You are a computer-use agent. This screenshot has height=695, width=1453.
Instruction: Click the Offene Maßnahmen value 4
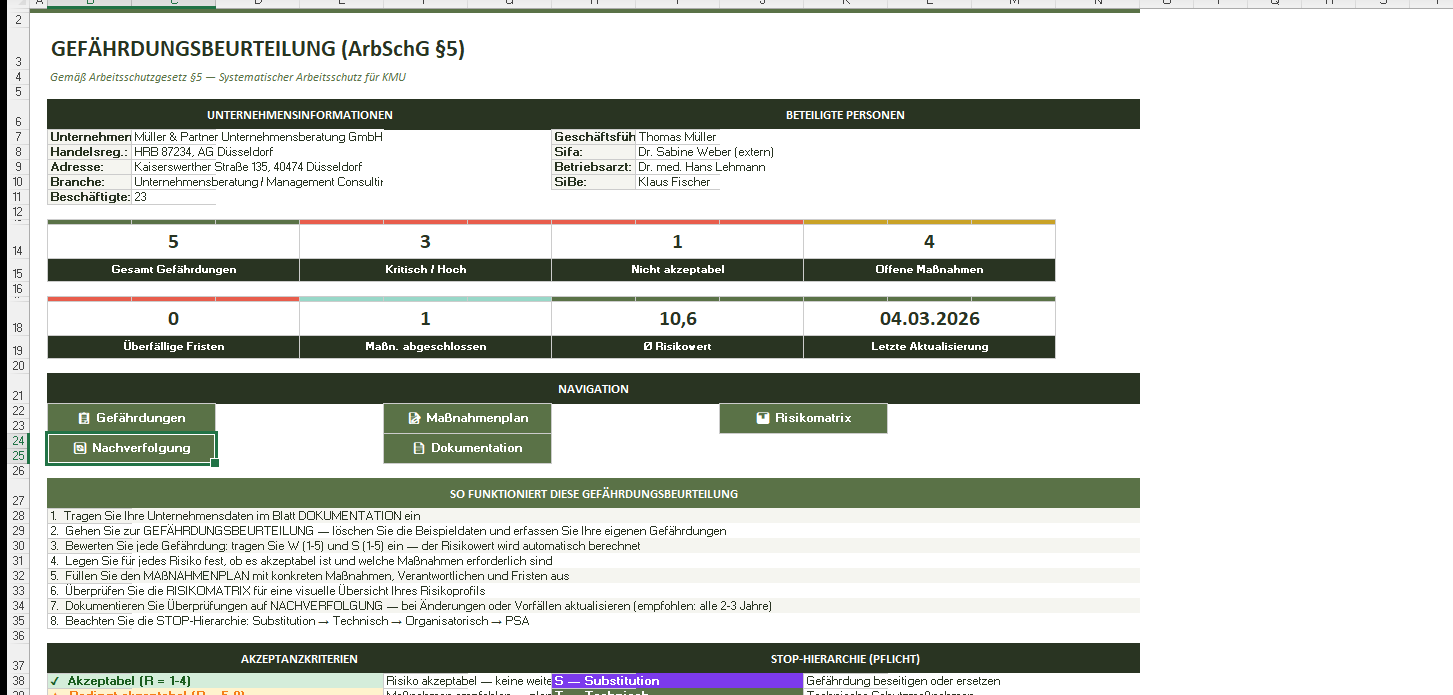point(929,241)
